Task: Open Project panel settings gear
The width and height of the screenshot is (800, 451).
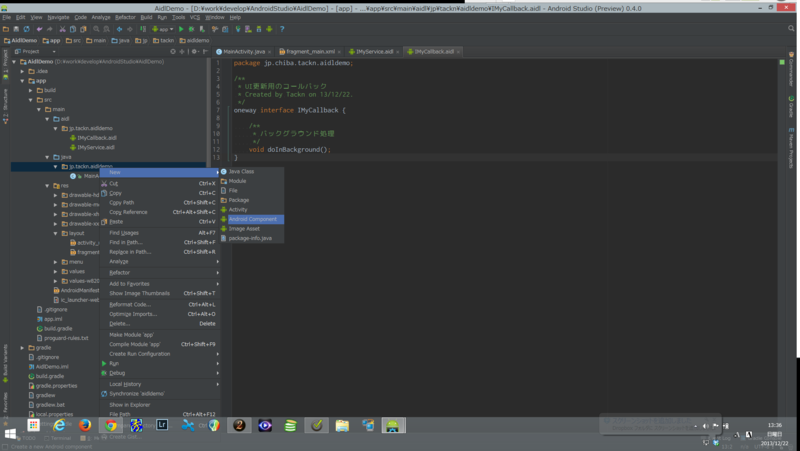Action: coord(194,52)
